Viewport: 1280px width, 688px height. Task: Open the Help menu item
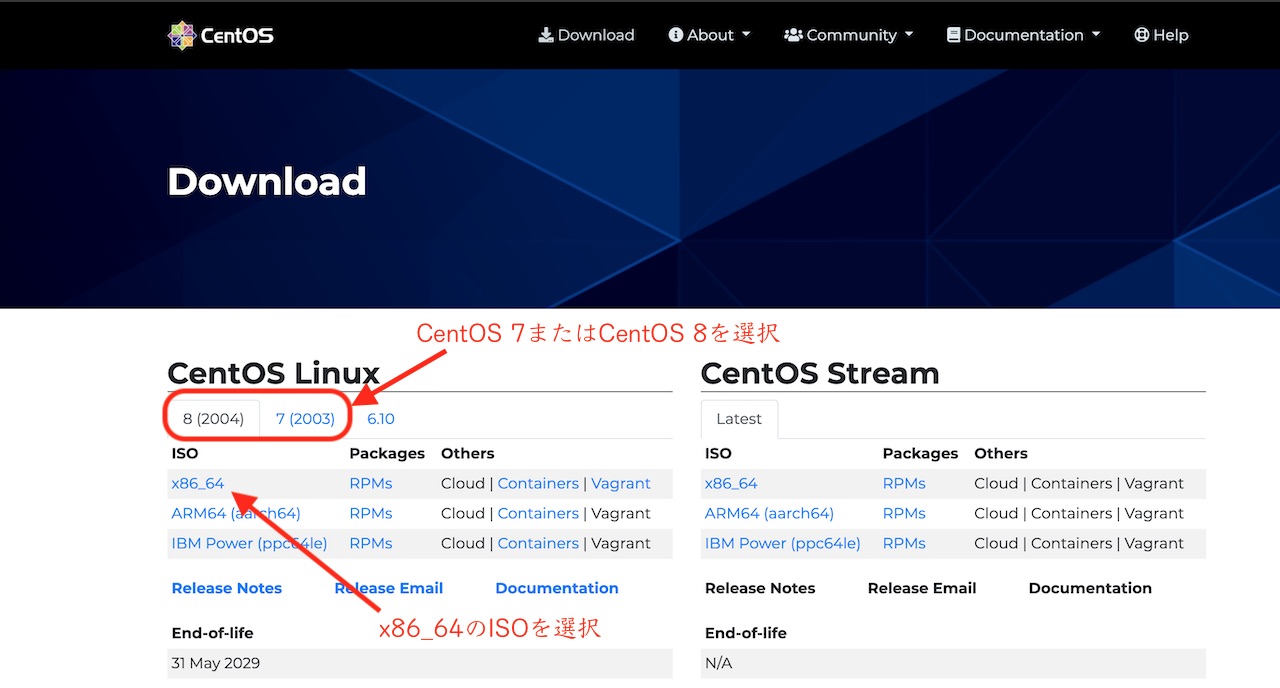pyautogui.click(x=1161, y=35)
